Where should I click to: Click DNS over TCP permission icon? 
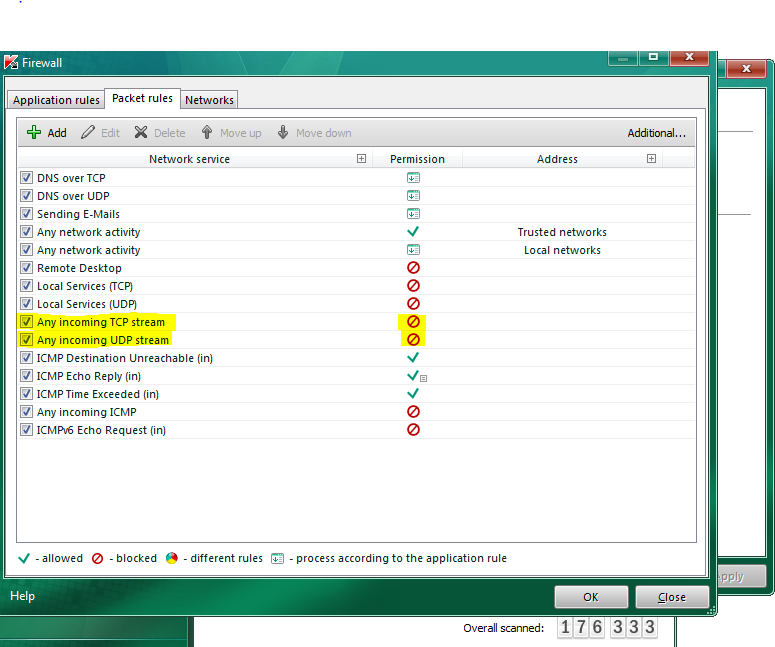tap(413, 178)
